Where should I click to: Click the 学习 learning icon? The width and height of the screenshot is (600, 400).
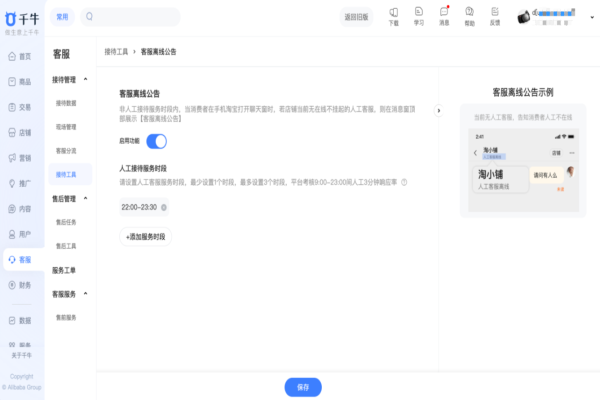pos(418,16)
